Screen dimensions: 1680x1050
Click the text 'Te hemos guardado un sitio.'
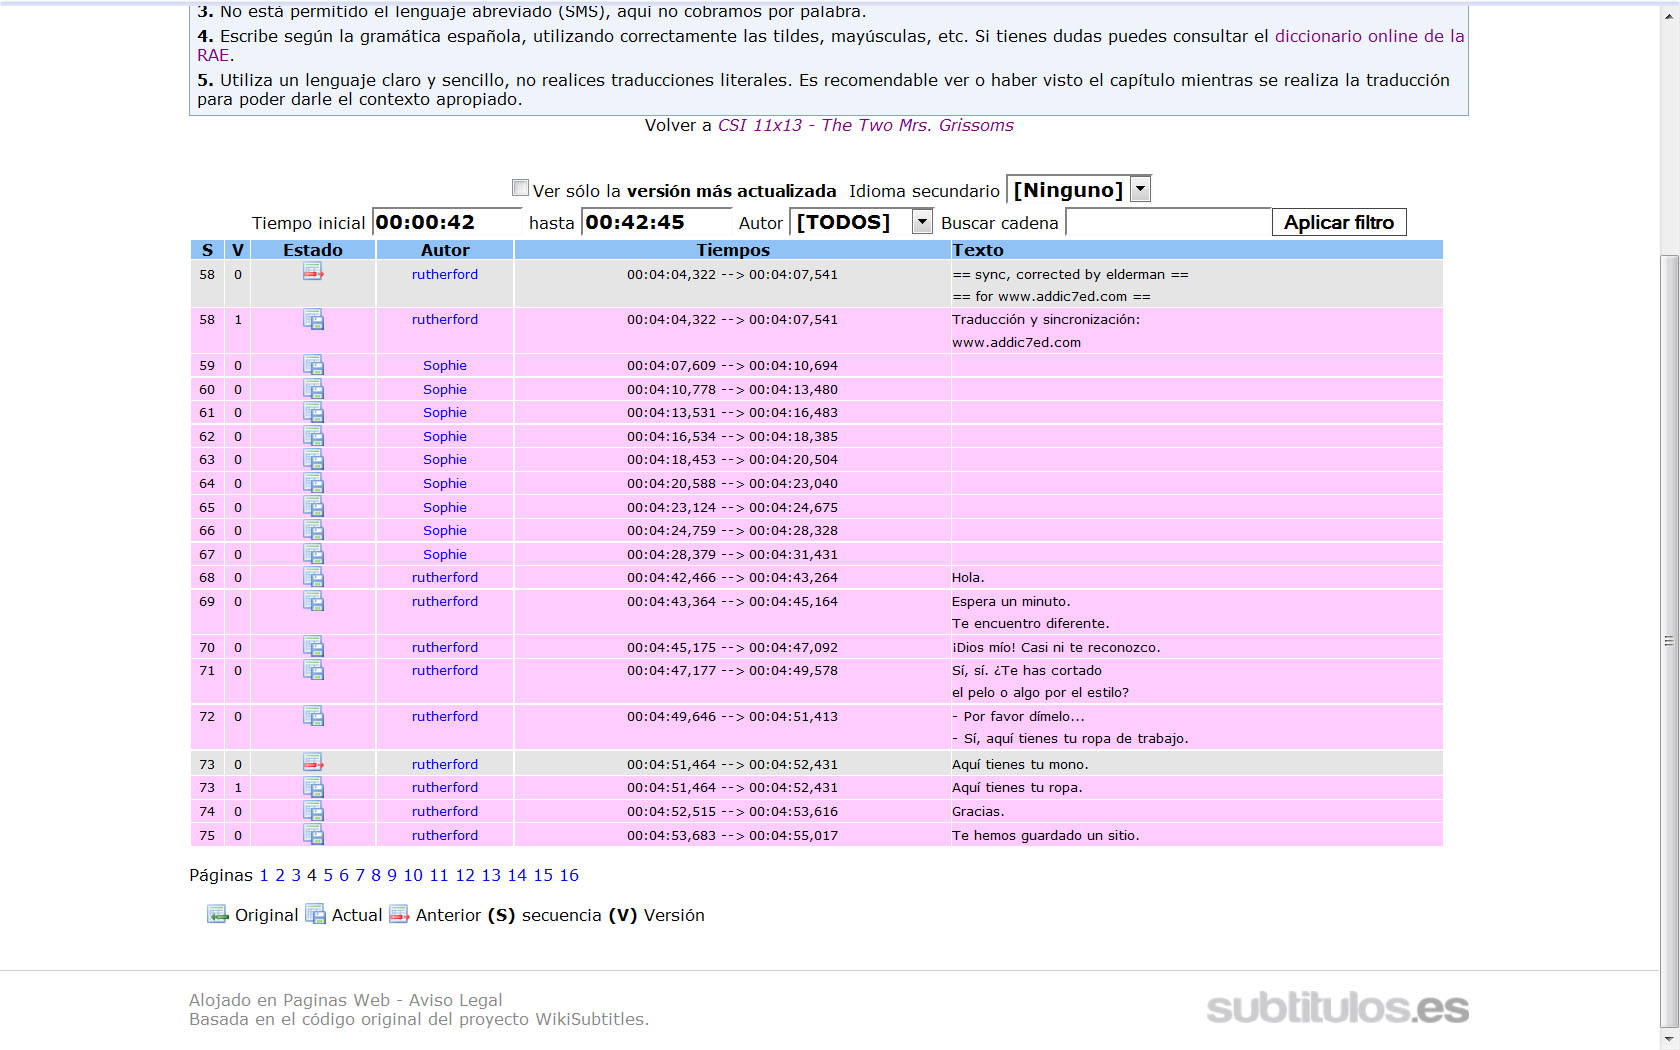click(1045, 835)
